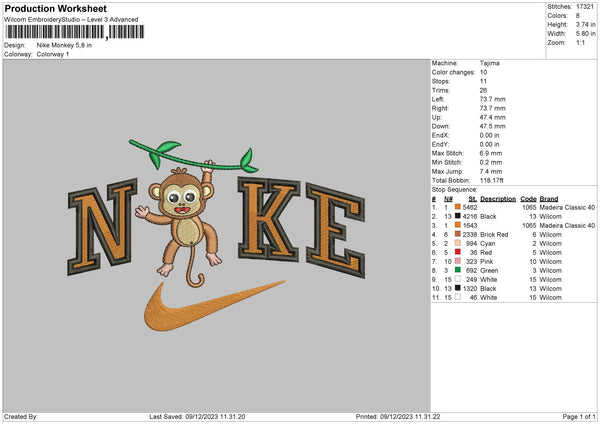
Task: Click the Green description in row 8
Action: 489,270
